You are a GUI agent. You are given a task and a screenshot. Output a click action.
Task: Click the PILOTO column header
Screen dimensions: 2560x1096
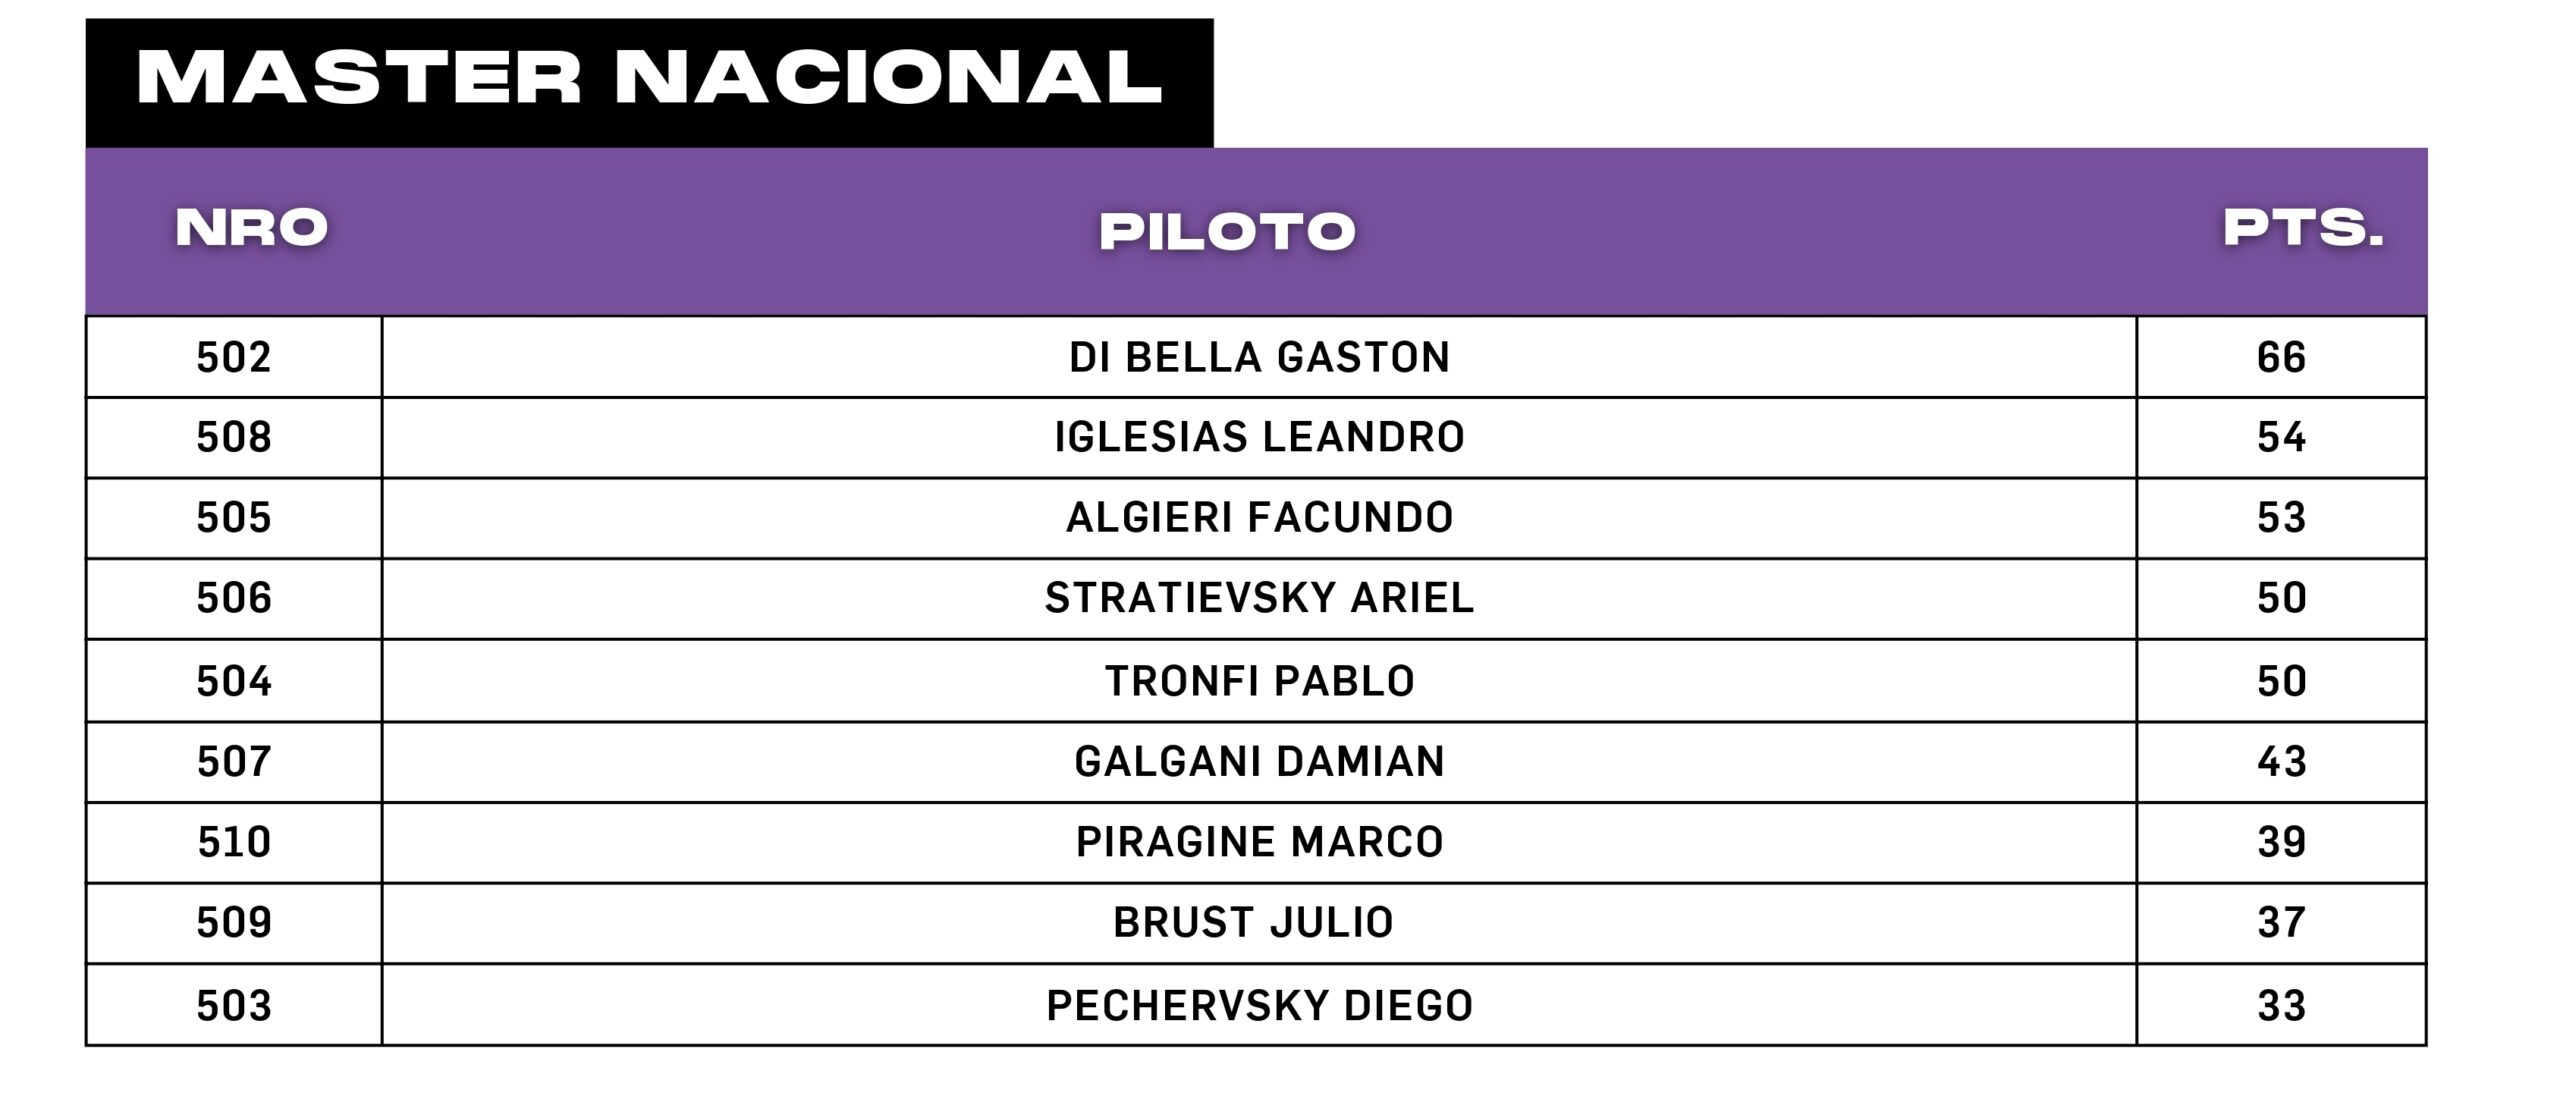click(1227, 231)
